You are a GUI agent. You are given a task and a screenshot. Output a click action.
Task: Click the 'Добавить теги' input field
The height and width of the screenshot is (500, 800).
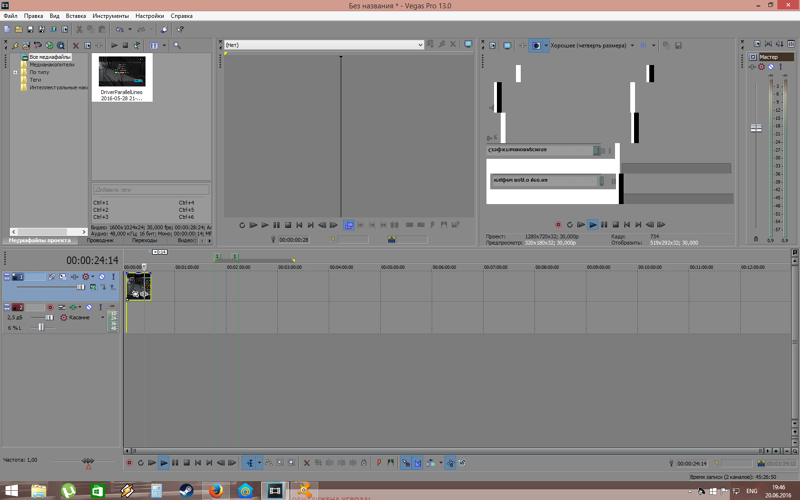point(151,189)
